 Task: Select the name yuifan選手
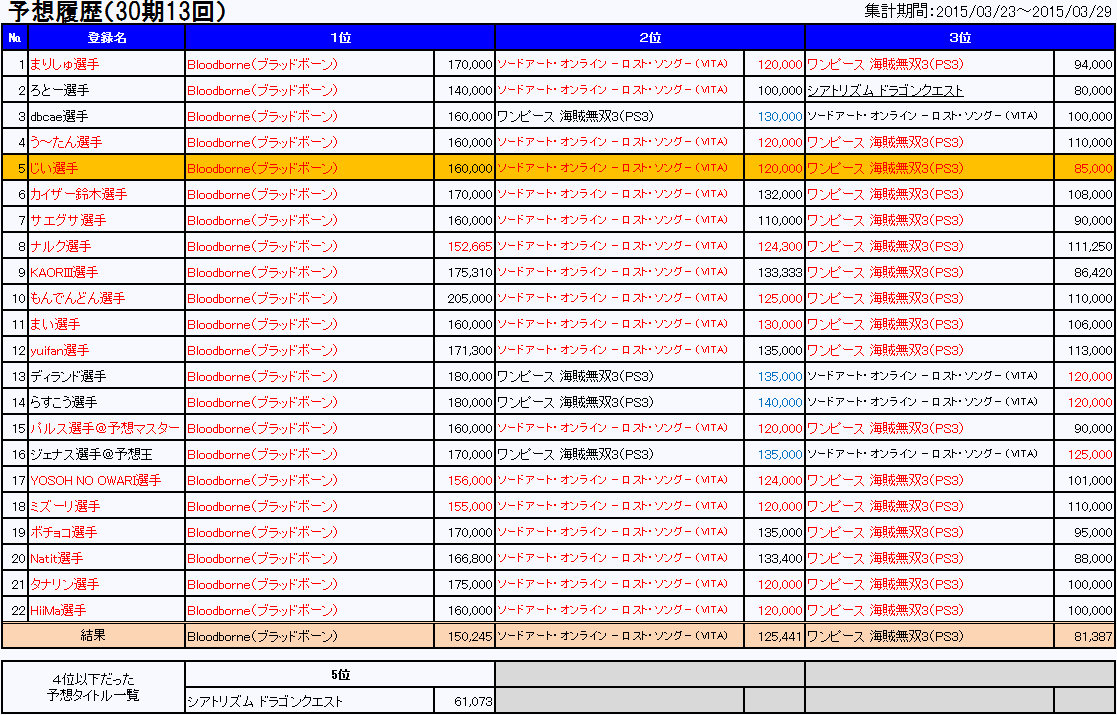click(60, 350)
